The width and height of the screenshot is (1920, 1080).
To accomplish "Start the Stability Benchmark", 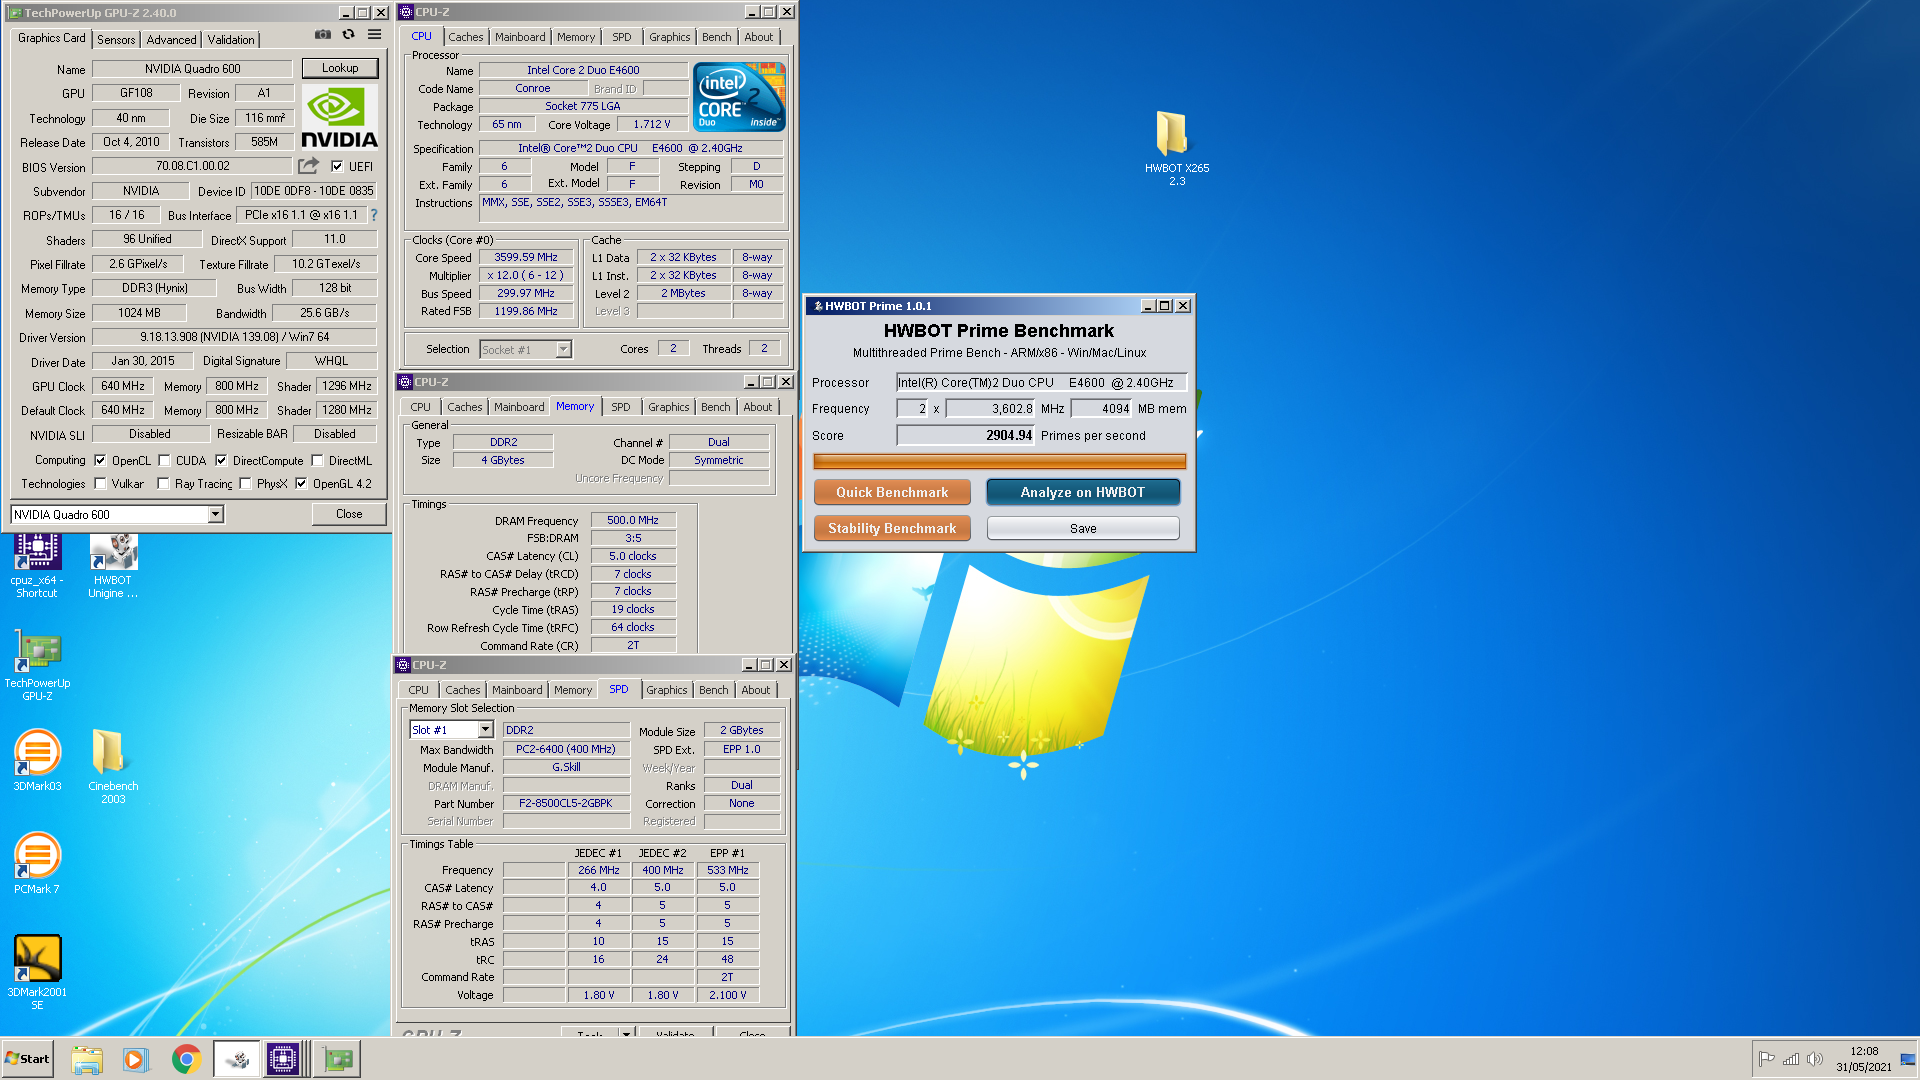I will [x=892, y=528].
